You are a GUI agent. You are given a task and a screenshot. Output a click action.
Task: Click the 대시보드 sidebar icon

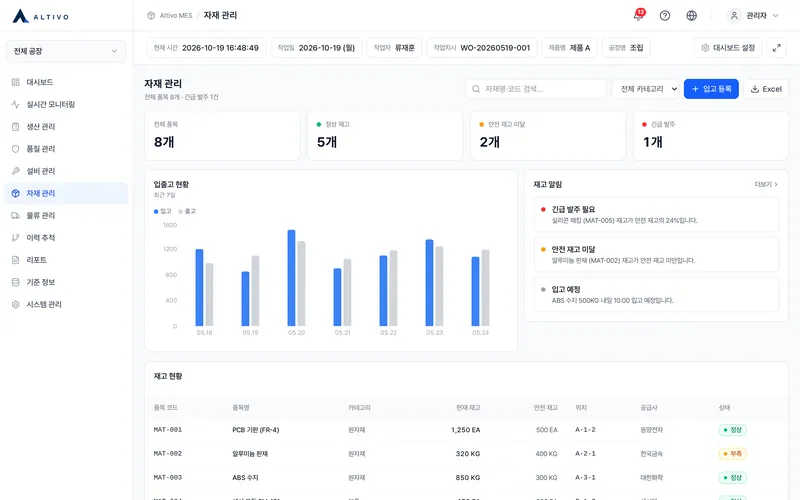coord(16,82)
